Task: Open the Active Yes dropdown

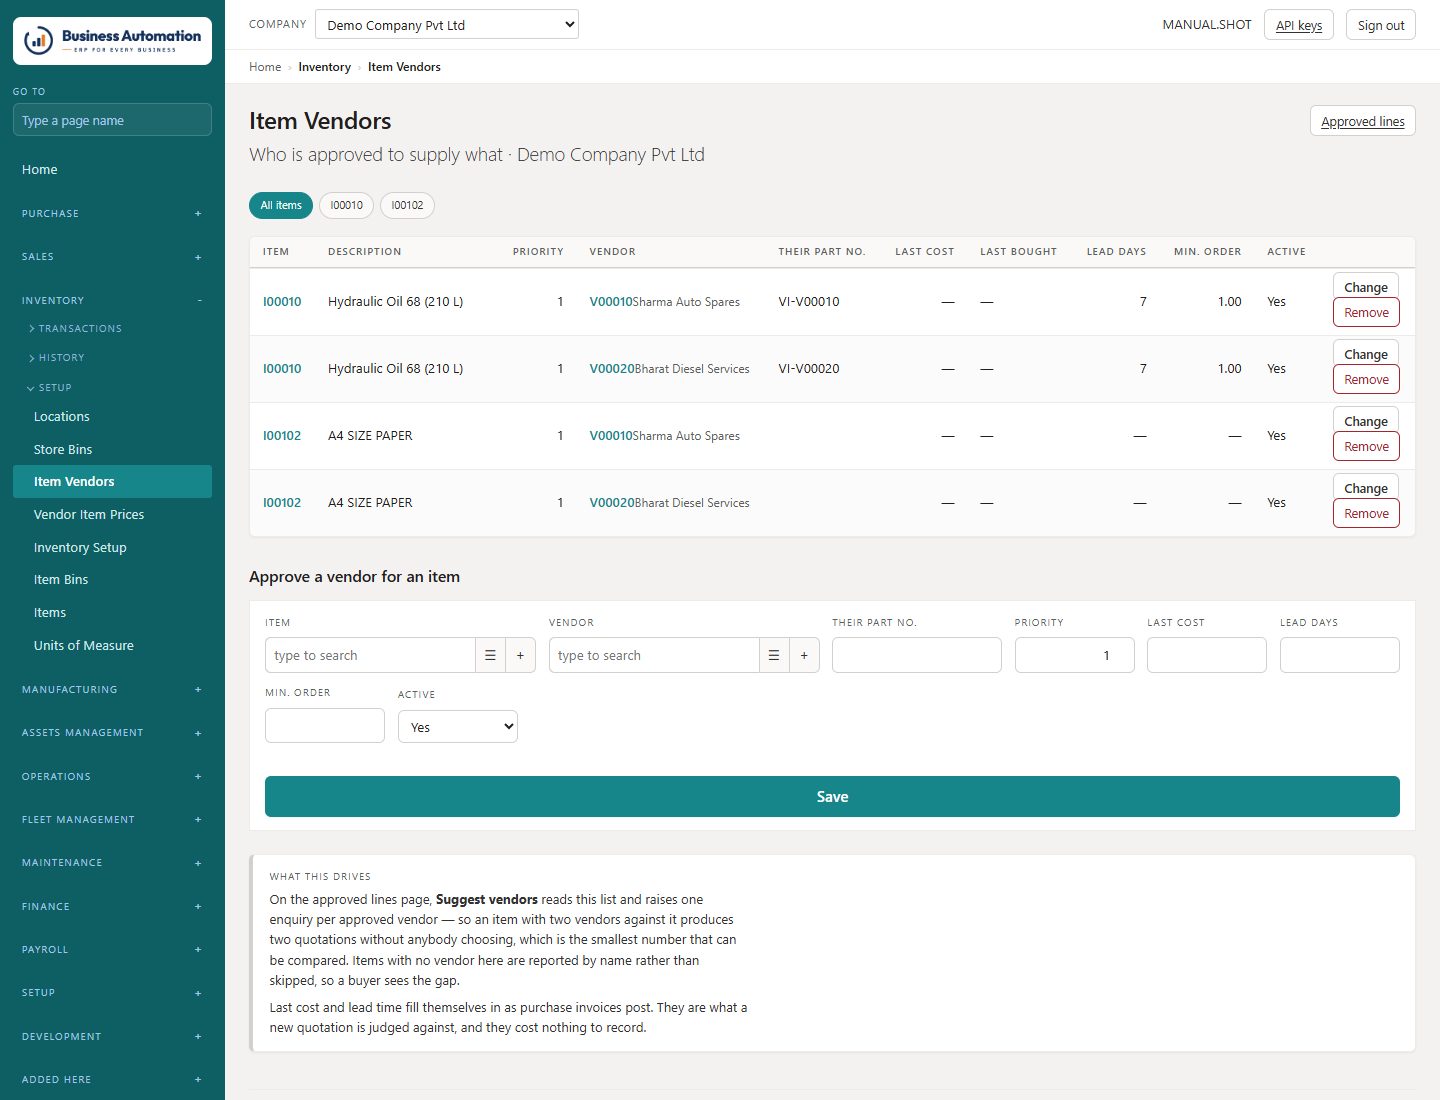Action: coord(458,727)
